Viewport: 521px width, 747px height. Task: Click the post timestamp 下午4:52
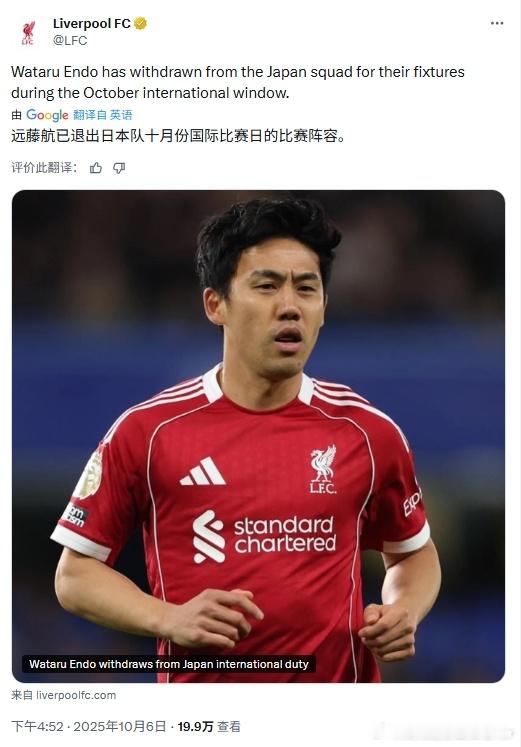tap(37, 726)
